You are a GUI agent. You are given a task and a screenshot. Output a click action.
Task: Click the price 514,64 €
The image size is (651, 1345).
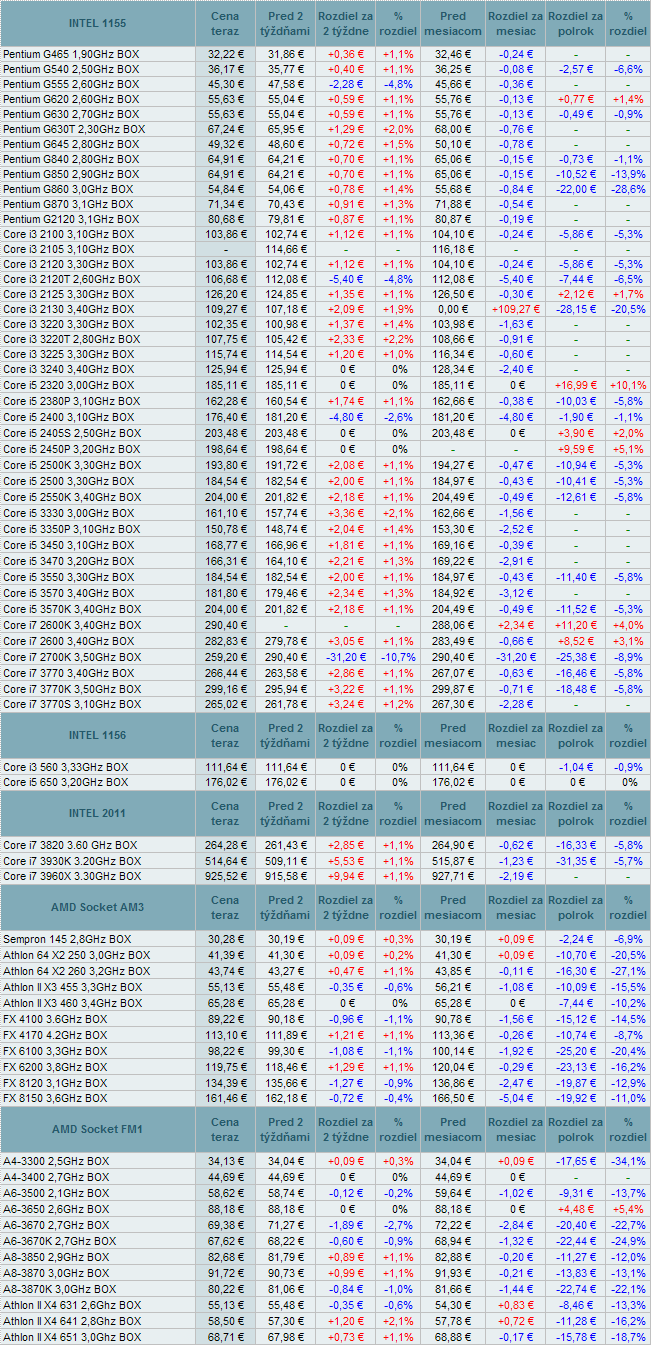coord(226,861)
